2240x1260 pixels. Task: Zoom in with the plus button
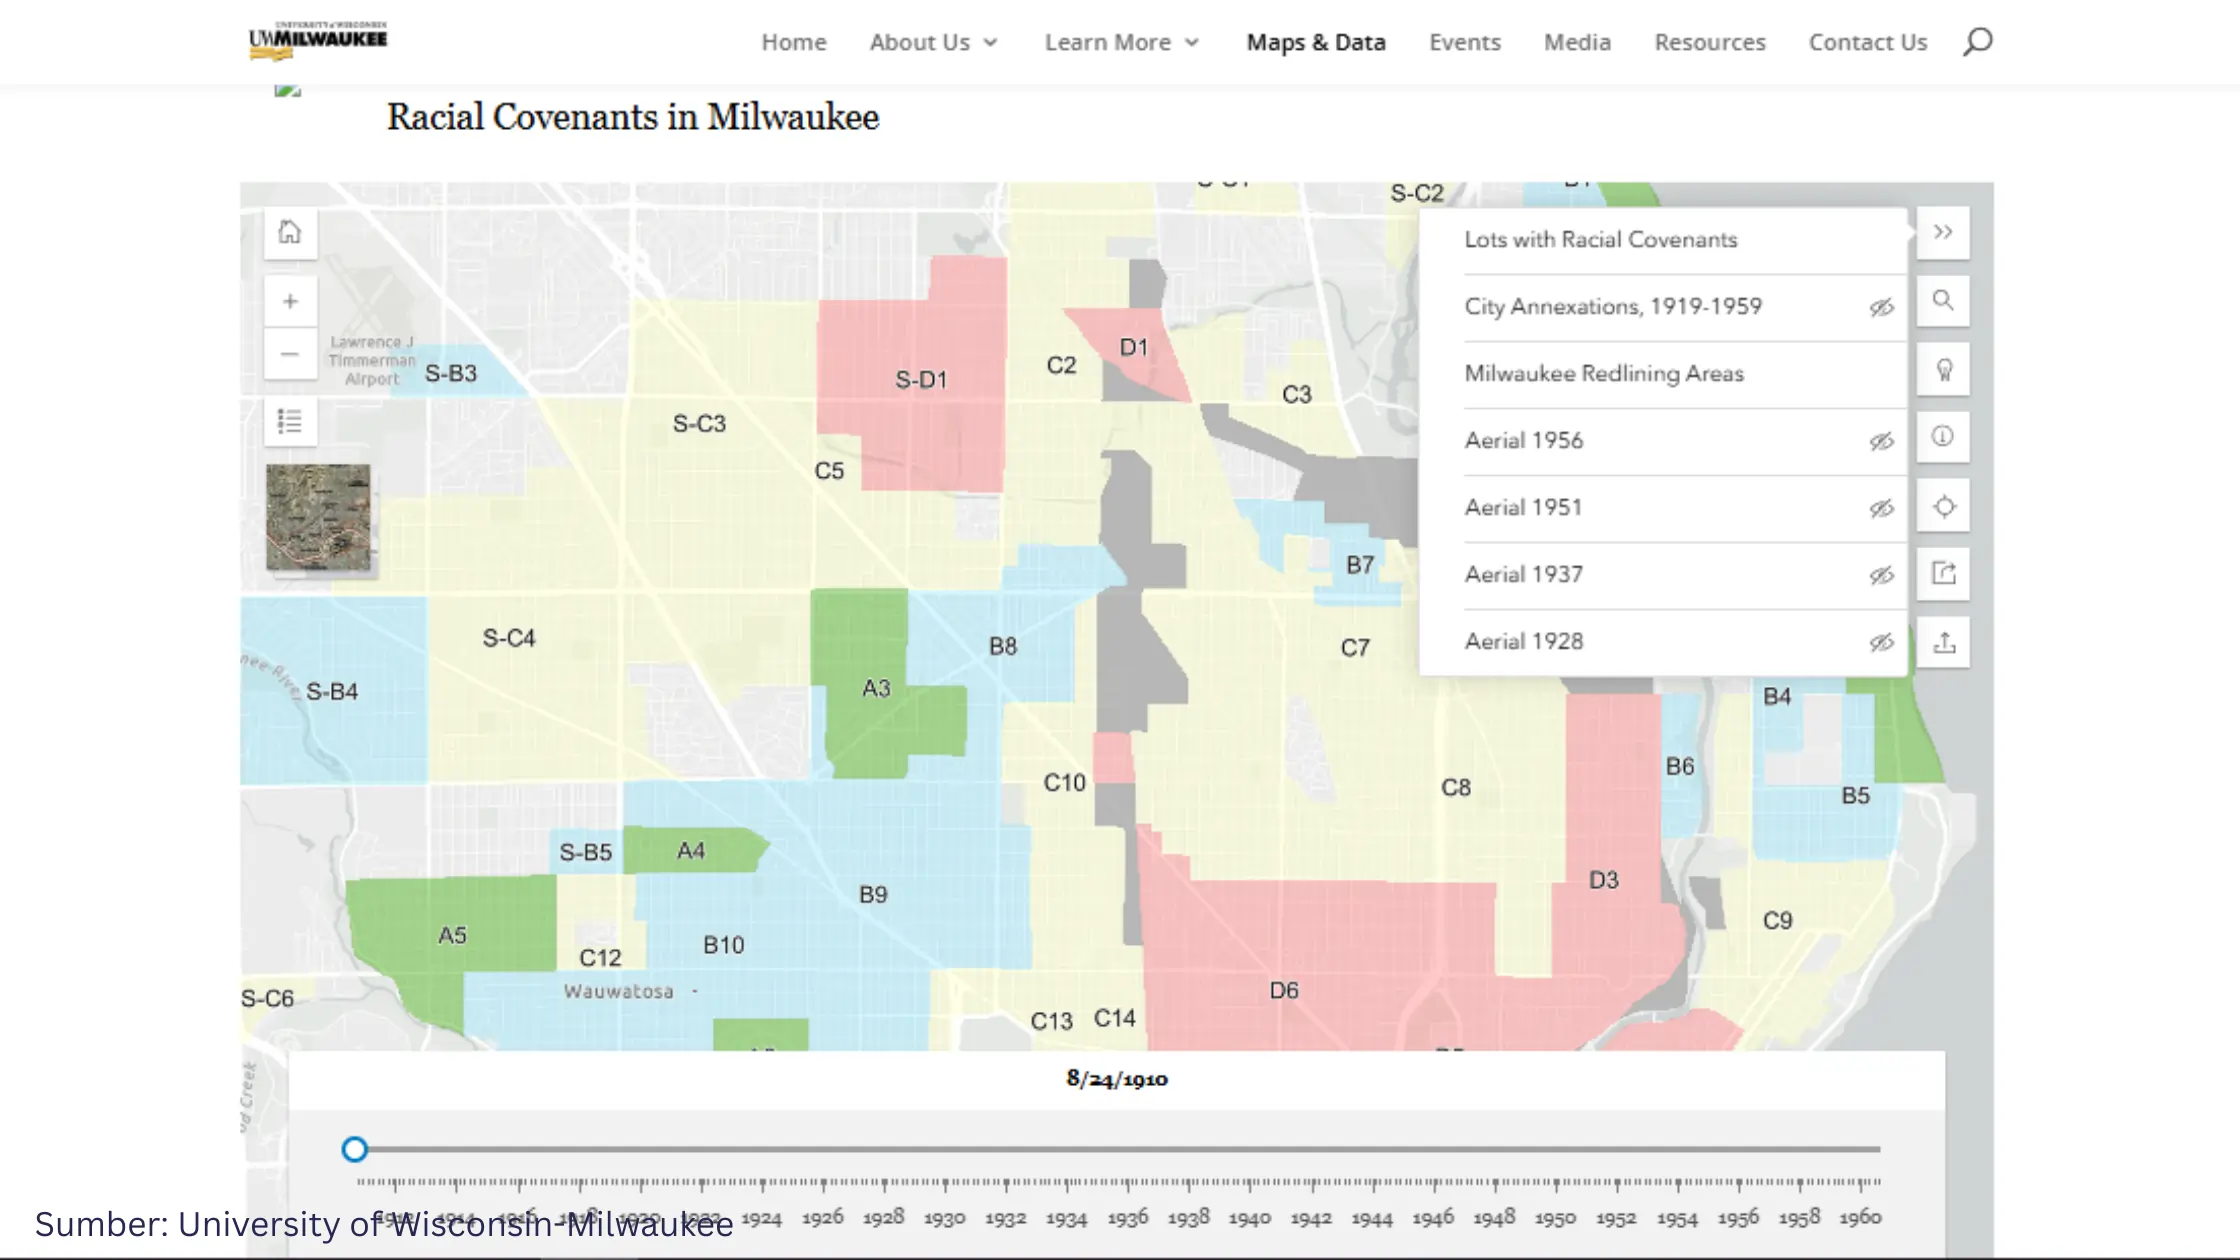[x=290, y=301]
